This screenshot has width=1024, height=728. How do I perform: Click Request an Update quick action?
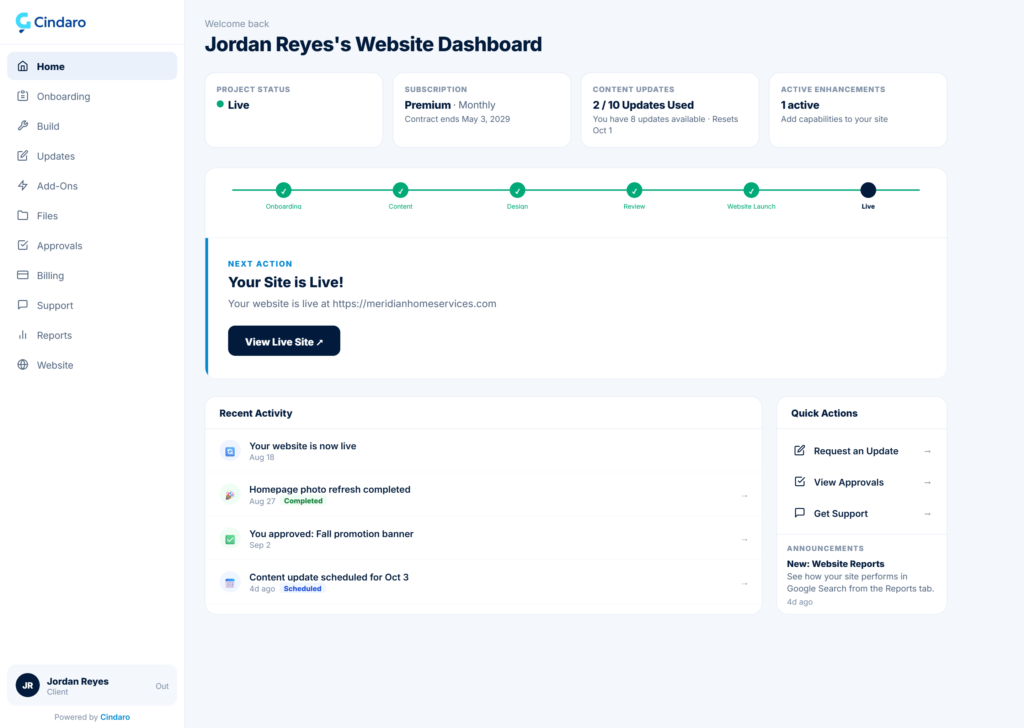coord(861,451)
